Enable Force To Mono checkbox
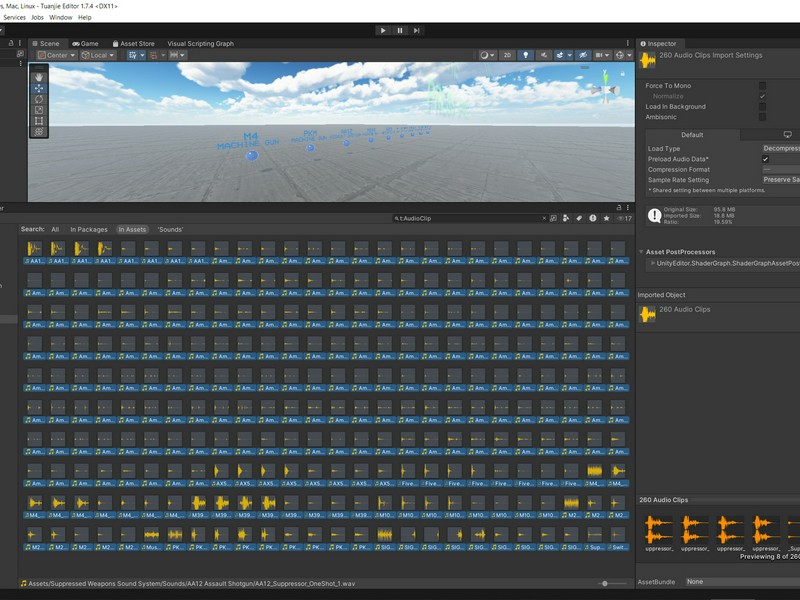The image size is (800, 600). (x=762, y=86)
